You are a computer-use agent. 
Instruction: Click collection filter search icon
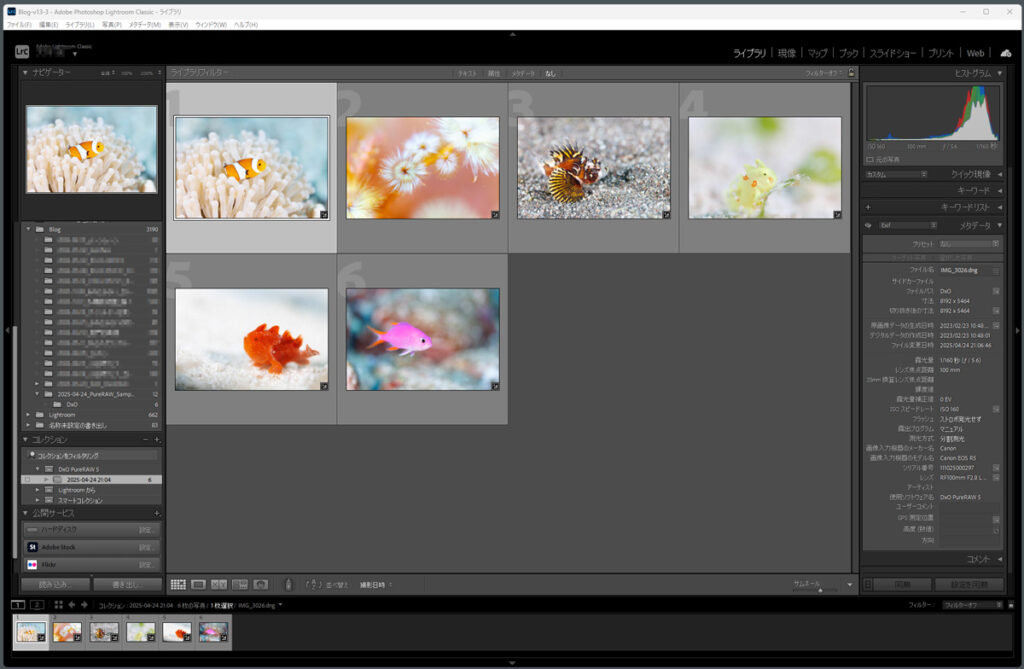click(32, 455)
